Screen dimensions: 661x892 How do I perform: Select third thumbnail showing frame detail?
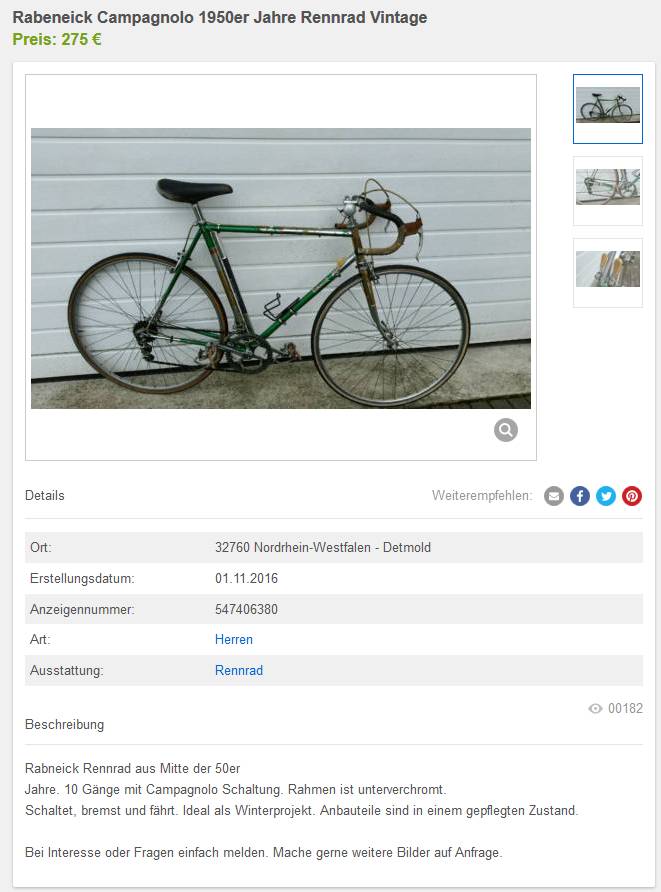coord(608,272)
